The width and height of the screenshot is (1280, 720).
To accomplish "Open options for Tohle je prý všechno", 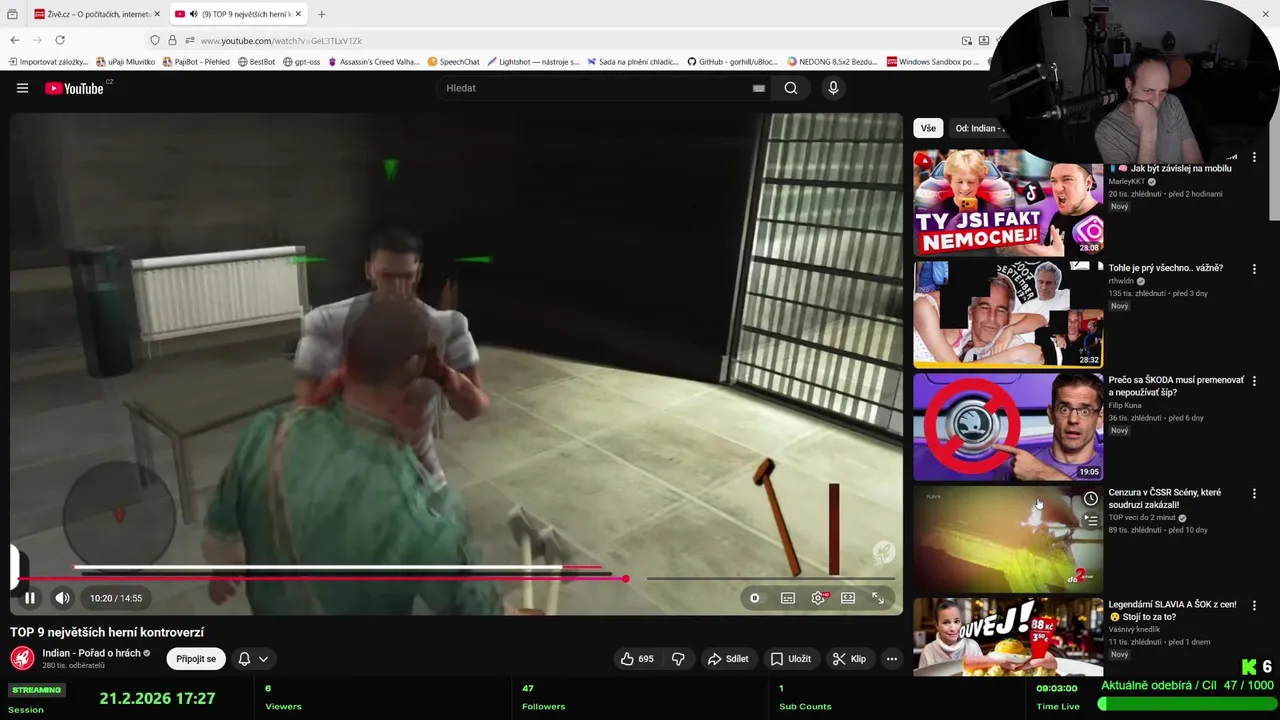I will coord(1254,269).
